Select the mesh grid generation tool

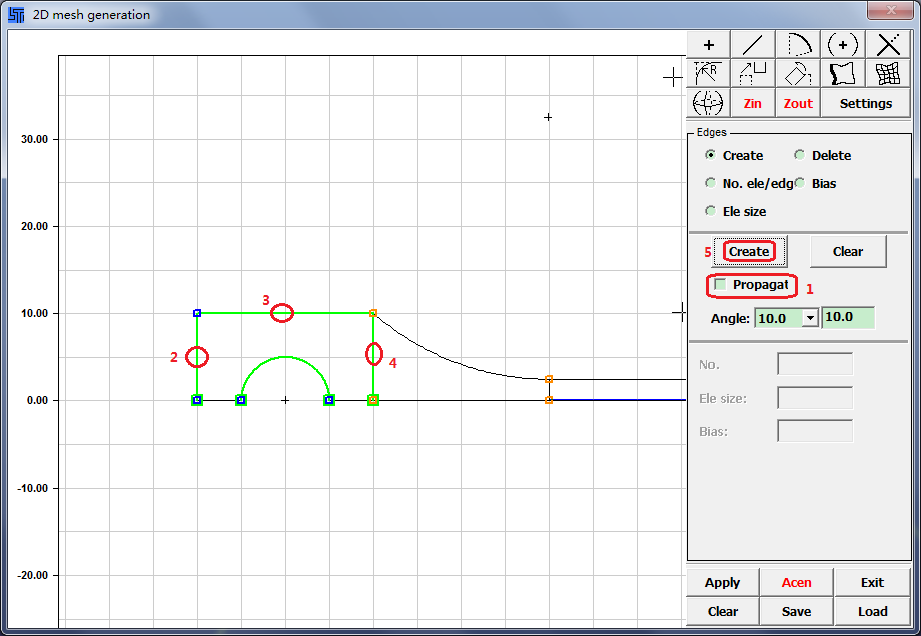click(888, 73)
